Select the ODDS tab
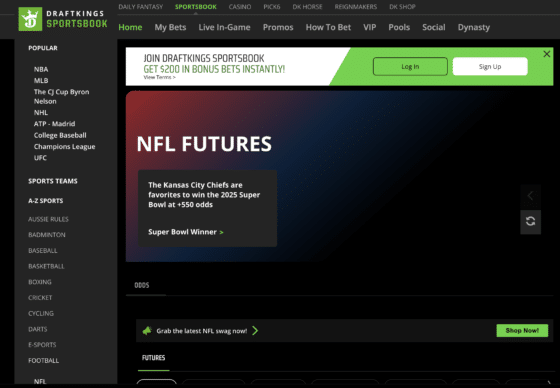Viewport: 560px width, 388px height. (x=142, y=285)
